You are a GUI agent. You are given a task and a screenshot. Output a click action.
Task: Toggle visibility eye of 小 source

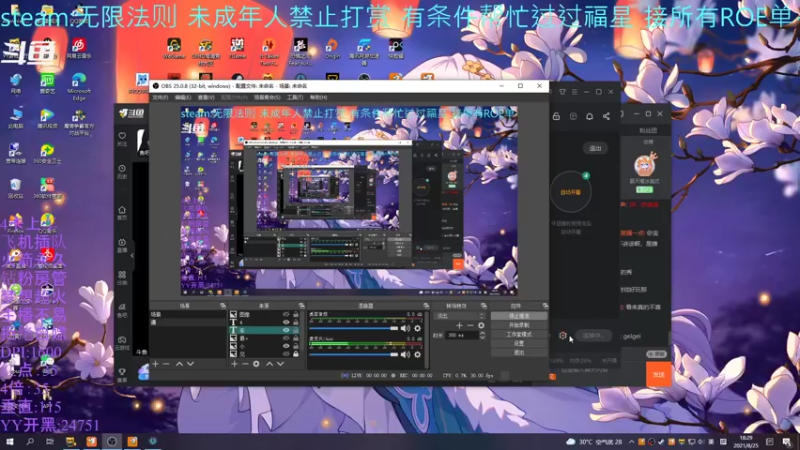pyautogui.click(x=286, y=346)
